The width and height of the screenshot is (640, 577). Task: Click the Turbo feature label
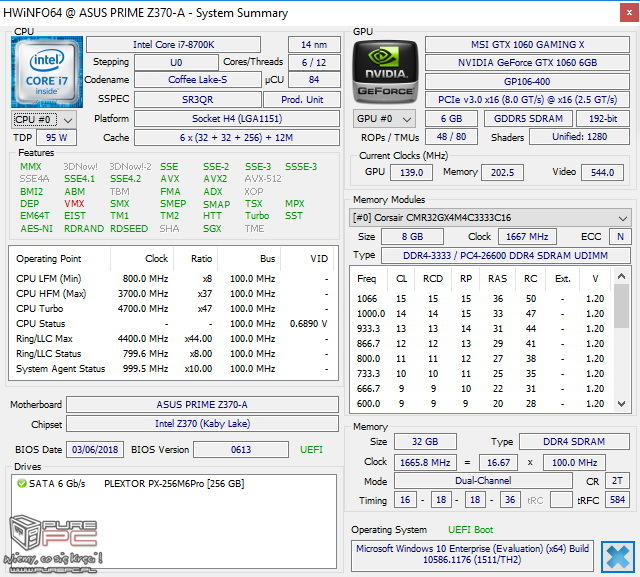(257, 215)
